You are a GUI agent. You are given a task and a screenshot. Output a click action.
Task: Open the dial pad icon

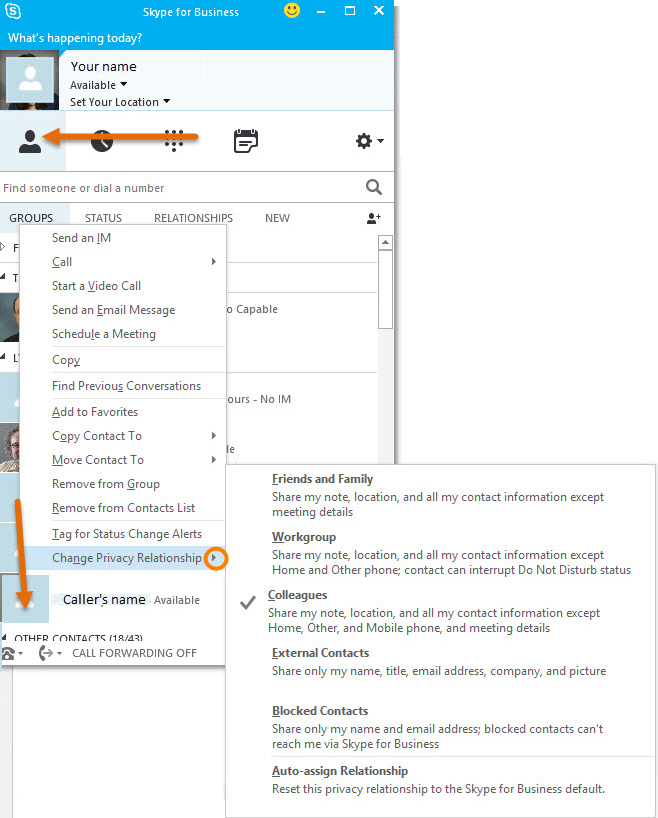(174, 141)
